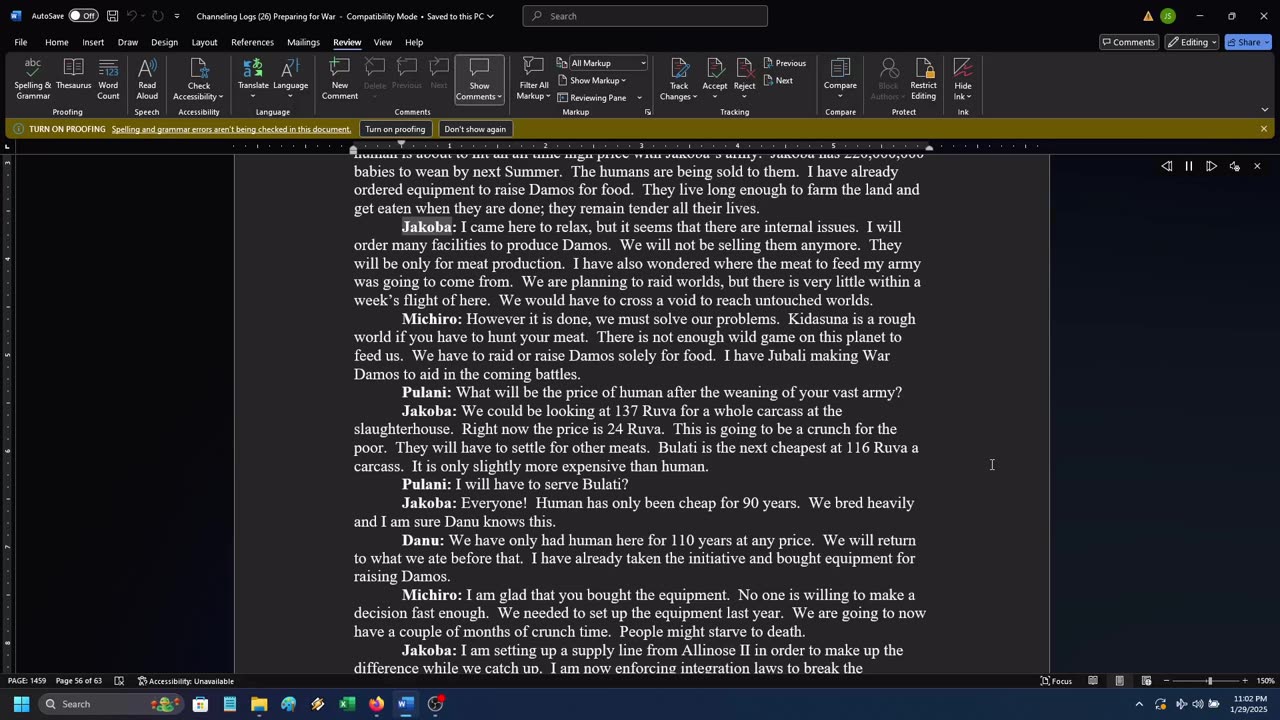Viewport: 1280px width, 720px height.
Task: Click the proofing errors notification link
Action: pos(231,129)
